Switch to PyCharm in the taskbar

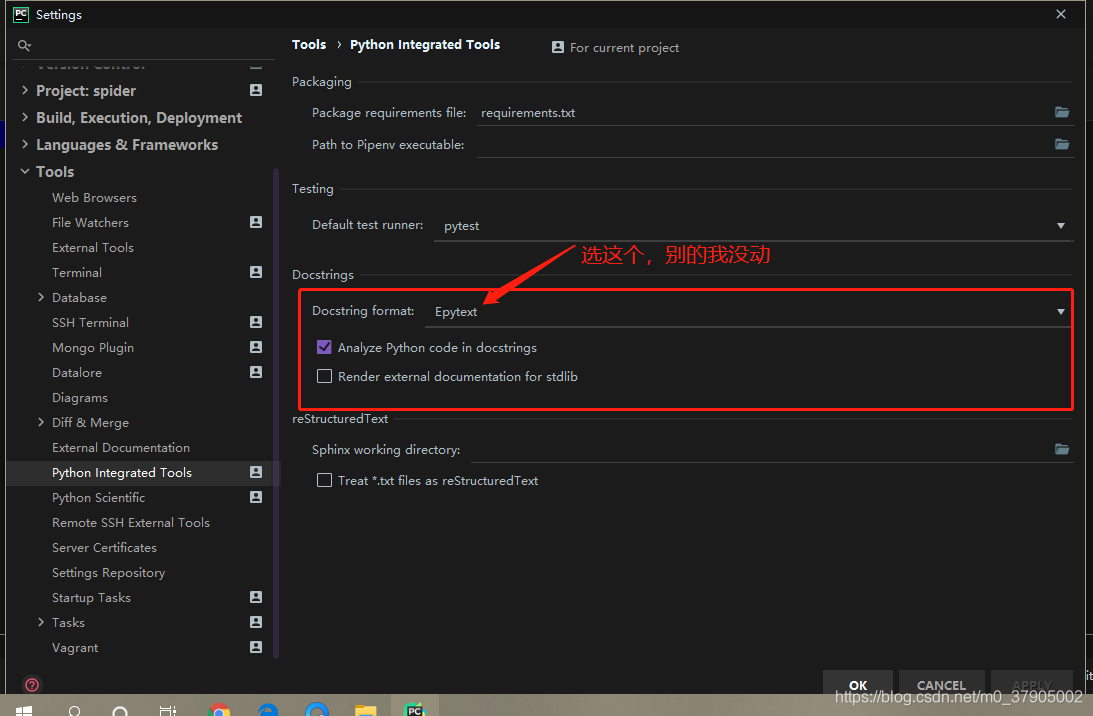[x=414, y=709]
